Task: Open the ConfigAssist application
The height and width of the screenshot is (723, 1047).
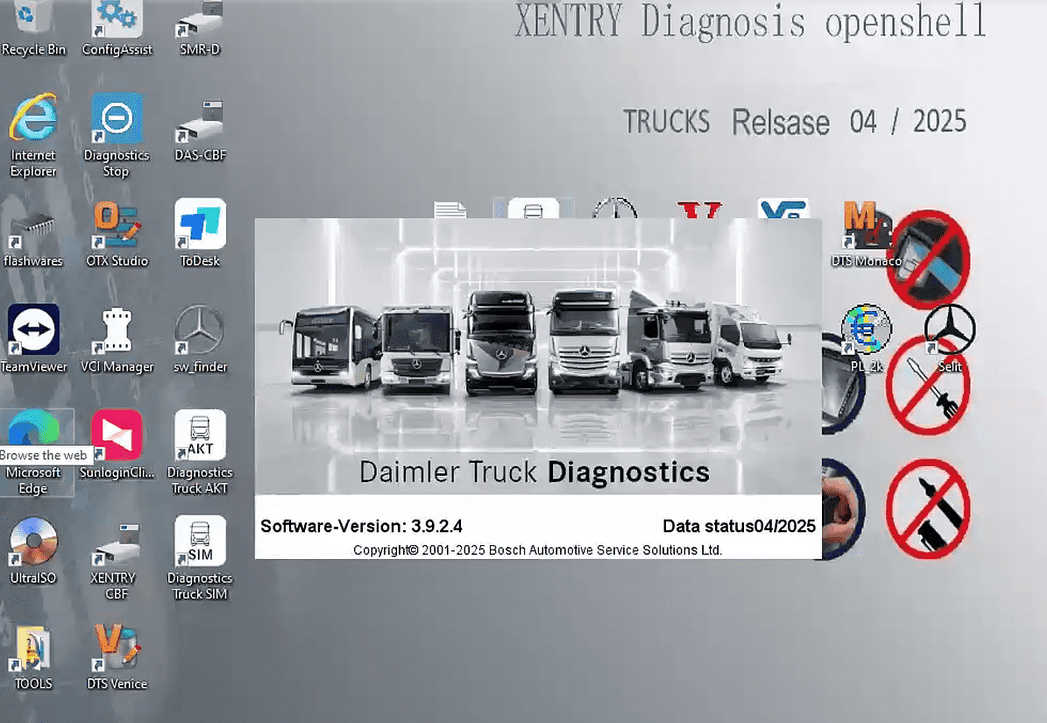Action: click(115, 22)
